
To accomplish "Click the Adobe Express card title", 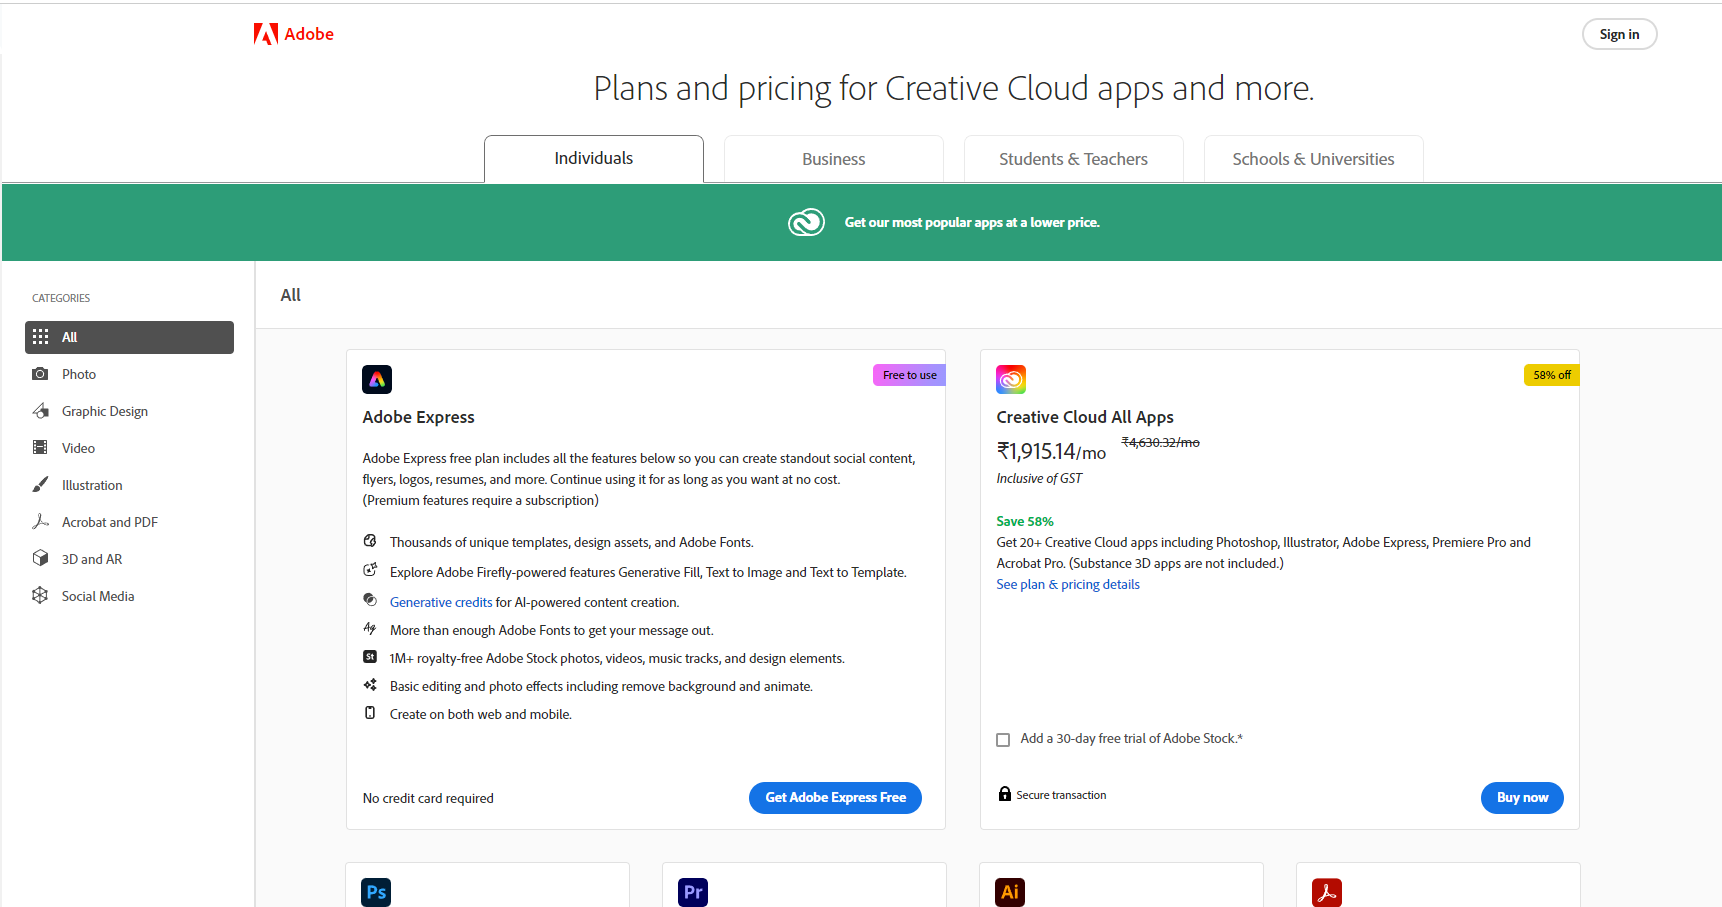I will pyautogui.click(x=418, y=417).
